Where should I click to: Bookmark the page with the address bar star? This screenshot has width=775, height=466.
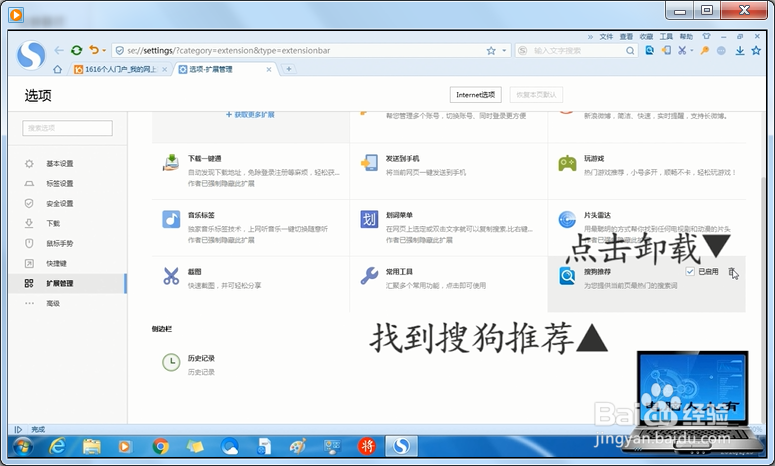click(x=491, y=50)
